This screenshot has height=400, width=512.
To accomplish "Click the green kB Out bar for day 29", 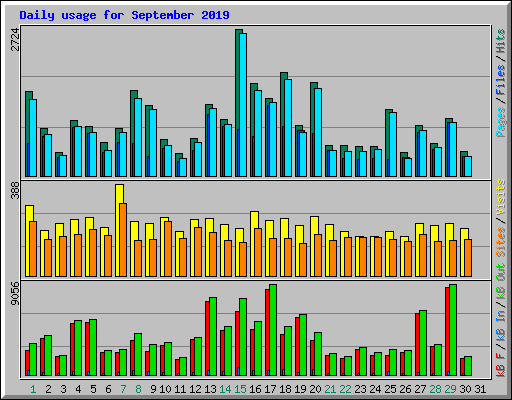I will click(x=453, y=330).
